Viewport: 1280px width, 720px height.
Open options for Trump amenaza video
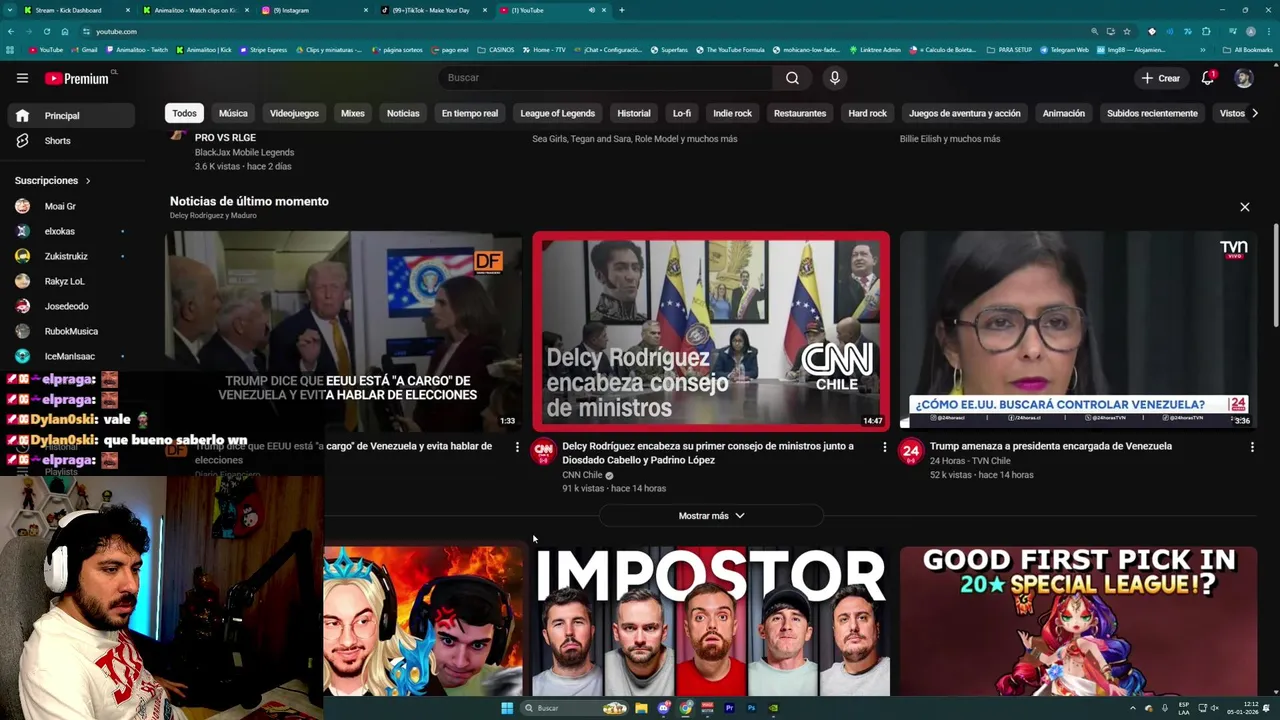pyautogui.click(x=1252, y=447)
